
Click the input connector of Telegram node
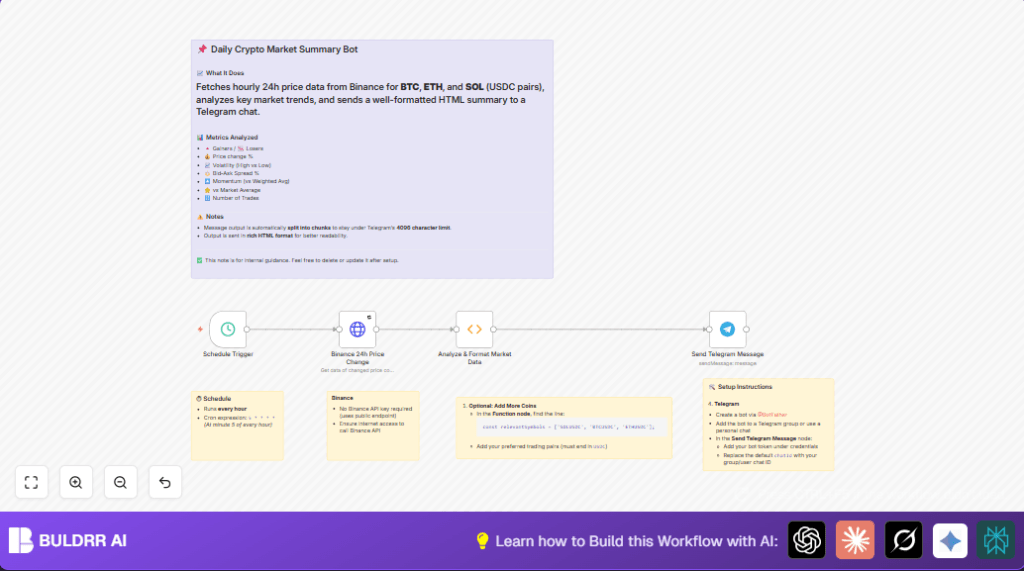[x=709, y=329]
